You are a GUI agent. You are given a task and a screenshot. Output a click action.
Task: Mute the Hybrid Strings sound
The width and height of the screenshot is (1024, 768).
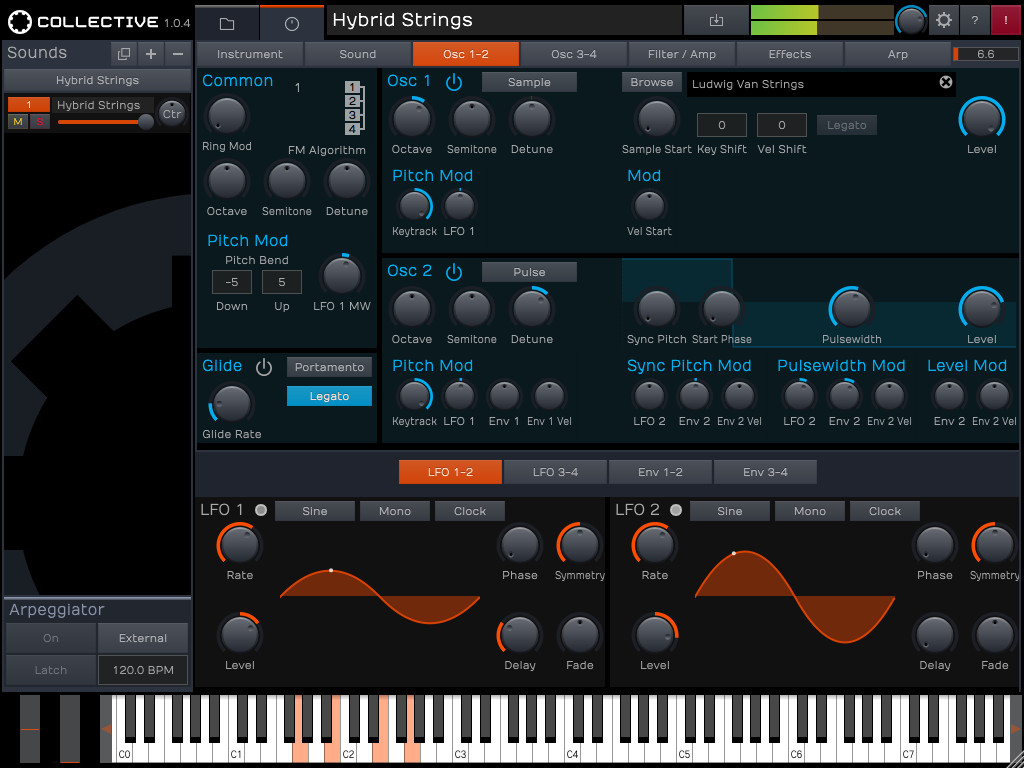(18, 121)
